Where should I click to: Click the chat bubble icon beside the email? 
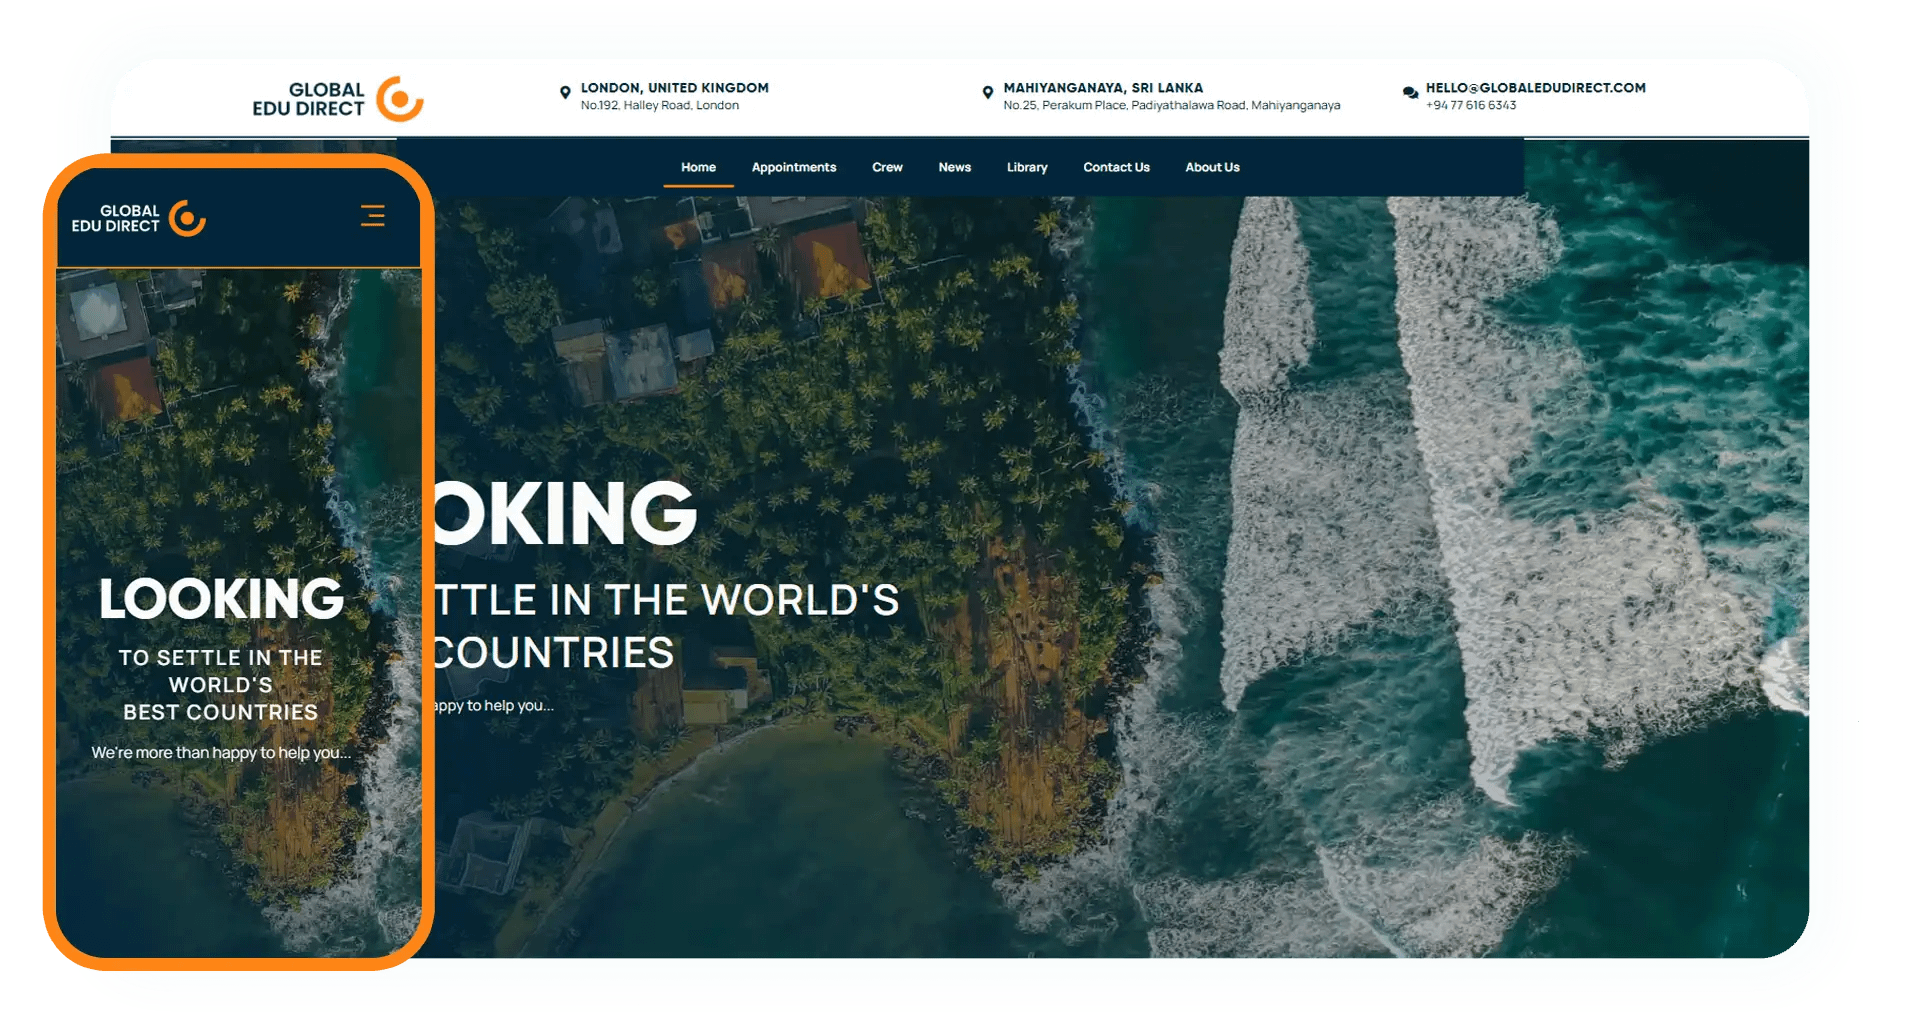tap(1410, 93)
